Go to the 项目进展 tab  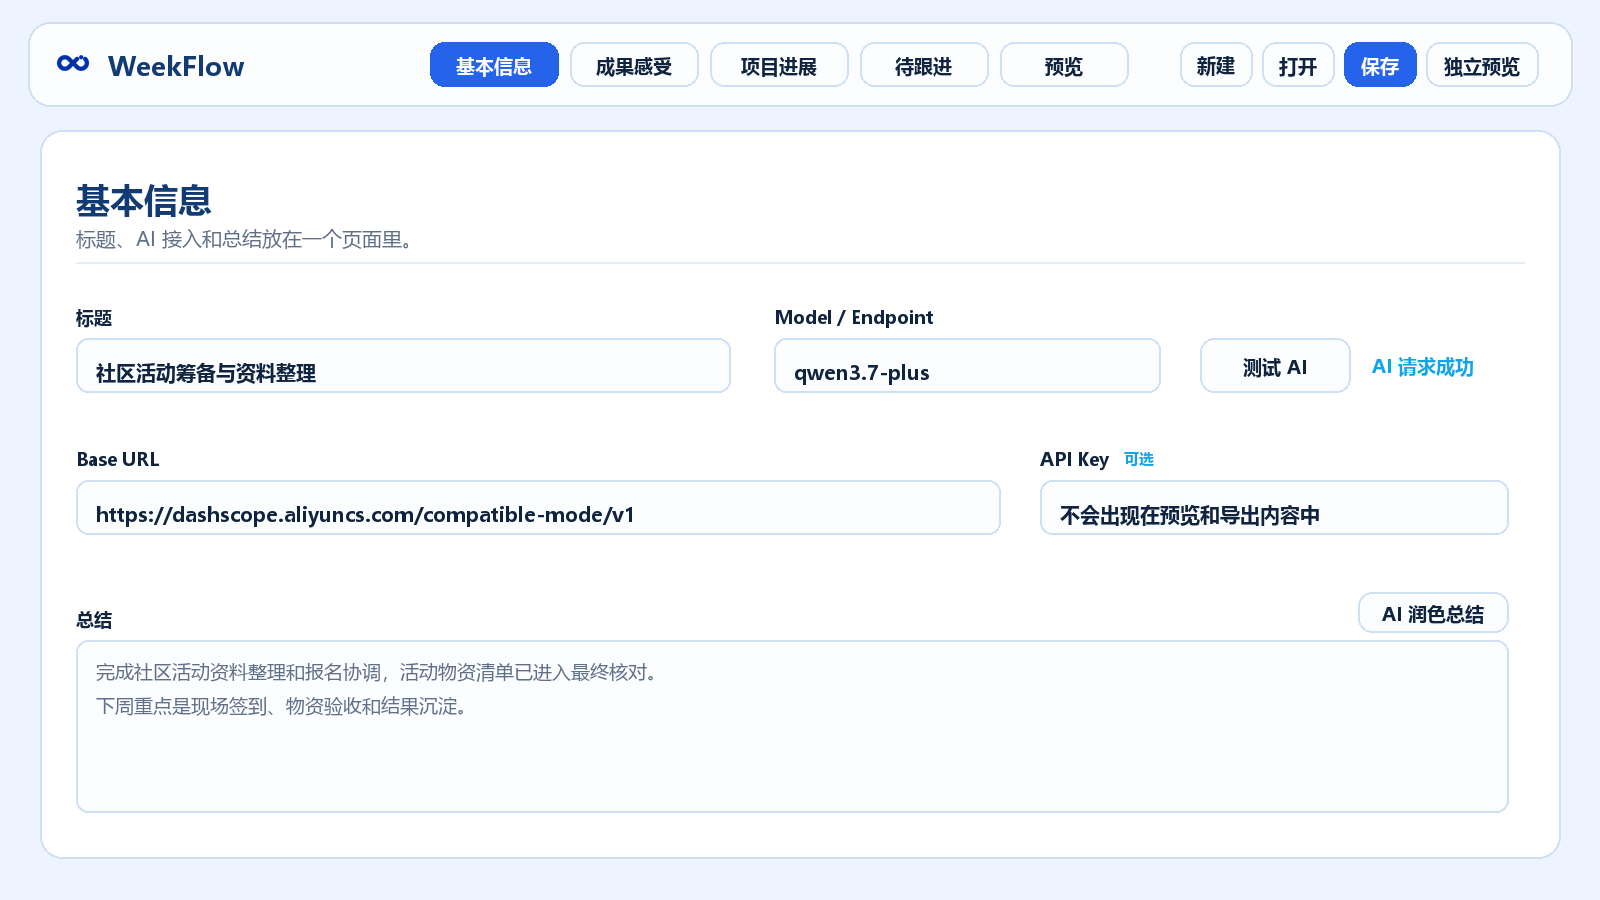pos(779,65)
